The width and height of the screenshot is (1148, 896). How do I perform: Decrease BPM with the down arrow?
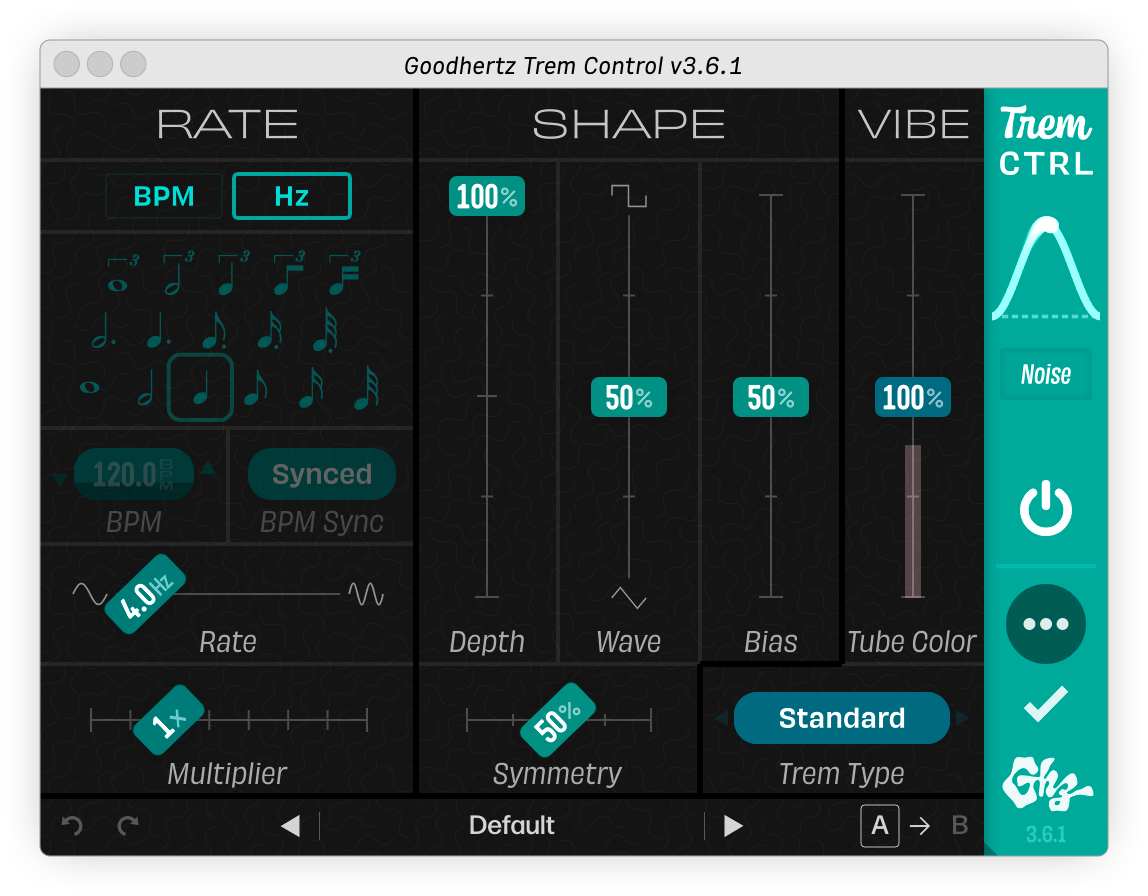[x=60, y=480]
